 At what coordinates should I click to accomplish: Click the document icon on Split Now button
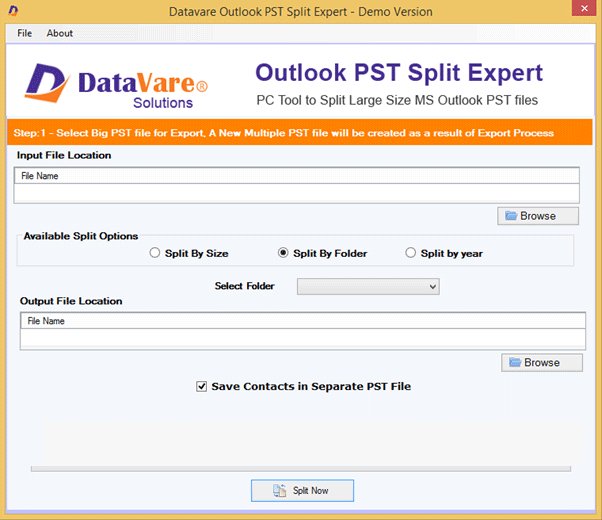pos(280,490)
